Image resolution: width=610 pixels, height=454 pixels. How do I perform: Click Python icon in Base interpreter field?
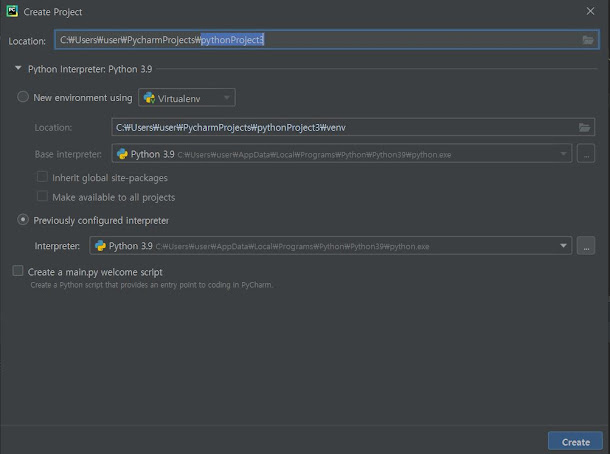tap(122, 154)
